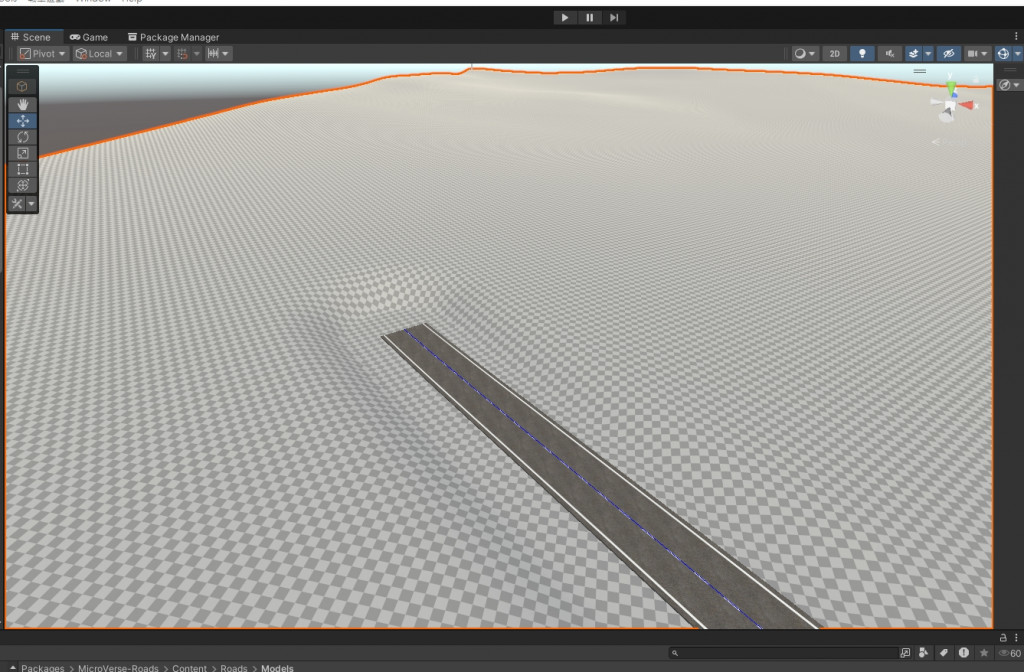
Task: Open the Pivot handle position dropdown
Action: (42, 54)
